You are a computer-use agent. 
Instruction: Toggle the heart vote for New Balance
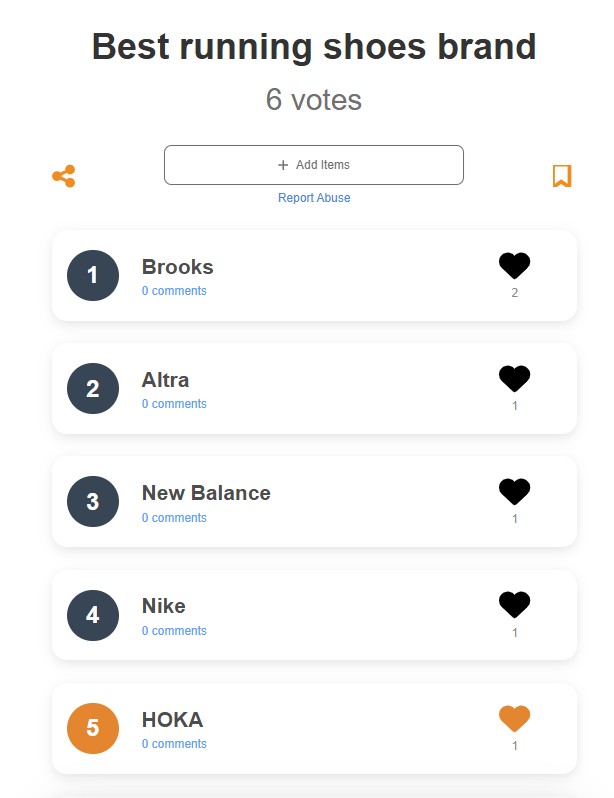514,491
